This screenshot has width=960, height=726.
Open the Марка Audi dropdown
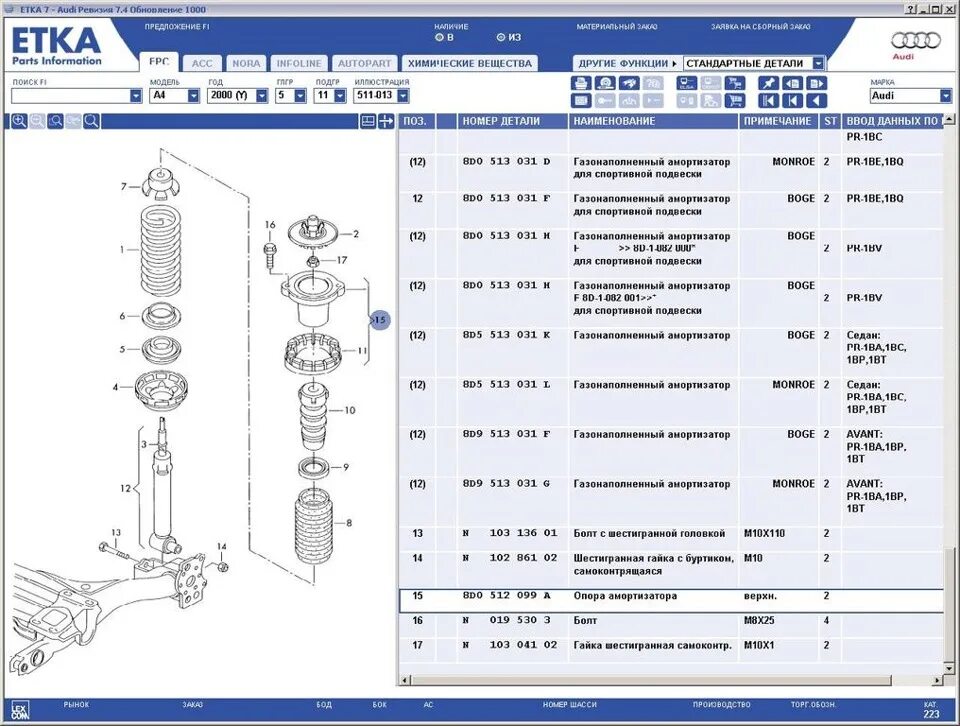click(x=946, y=95)
